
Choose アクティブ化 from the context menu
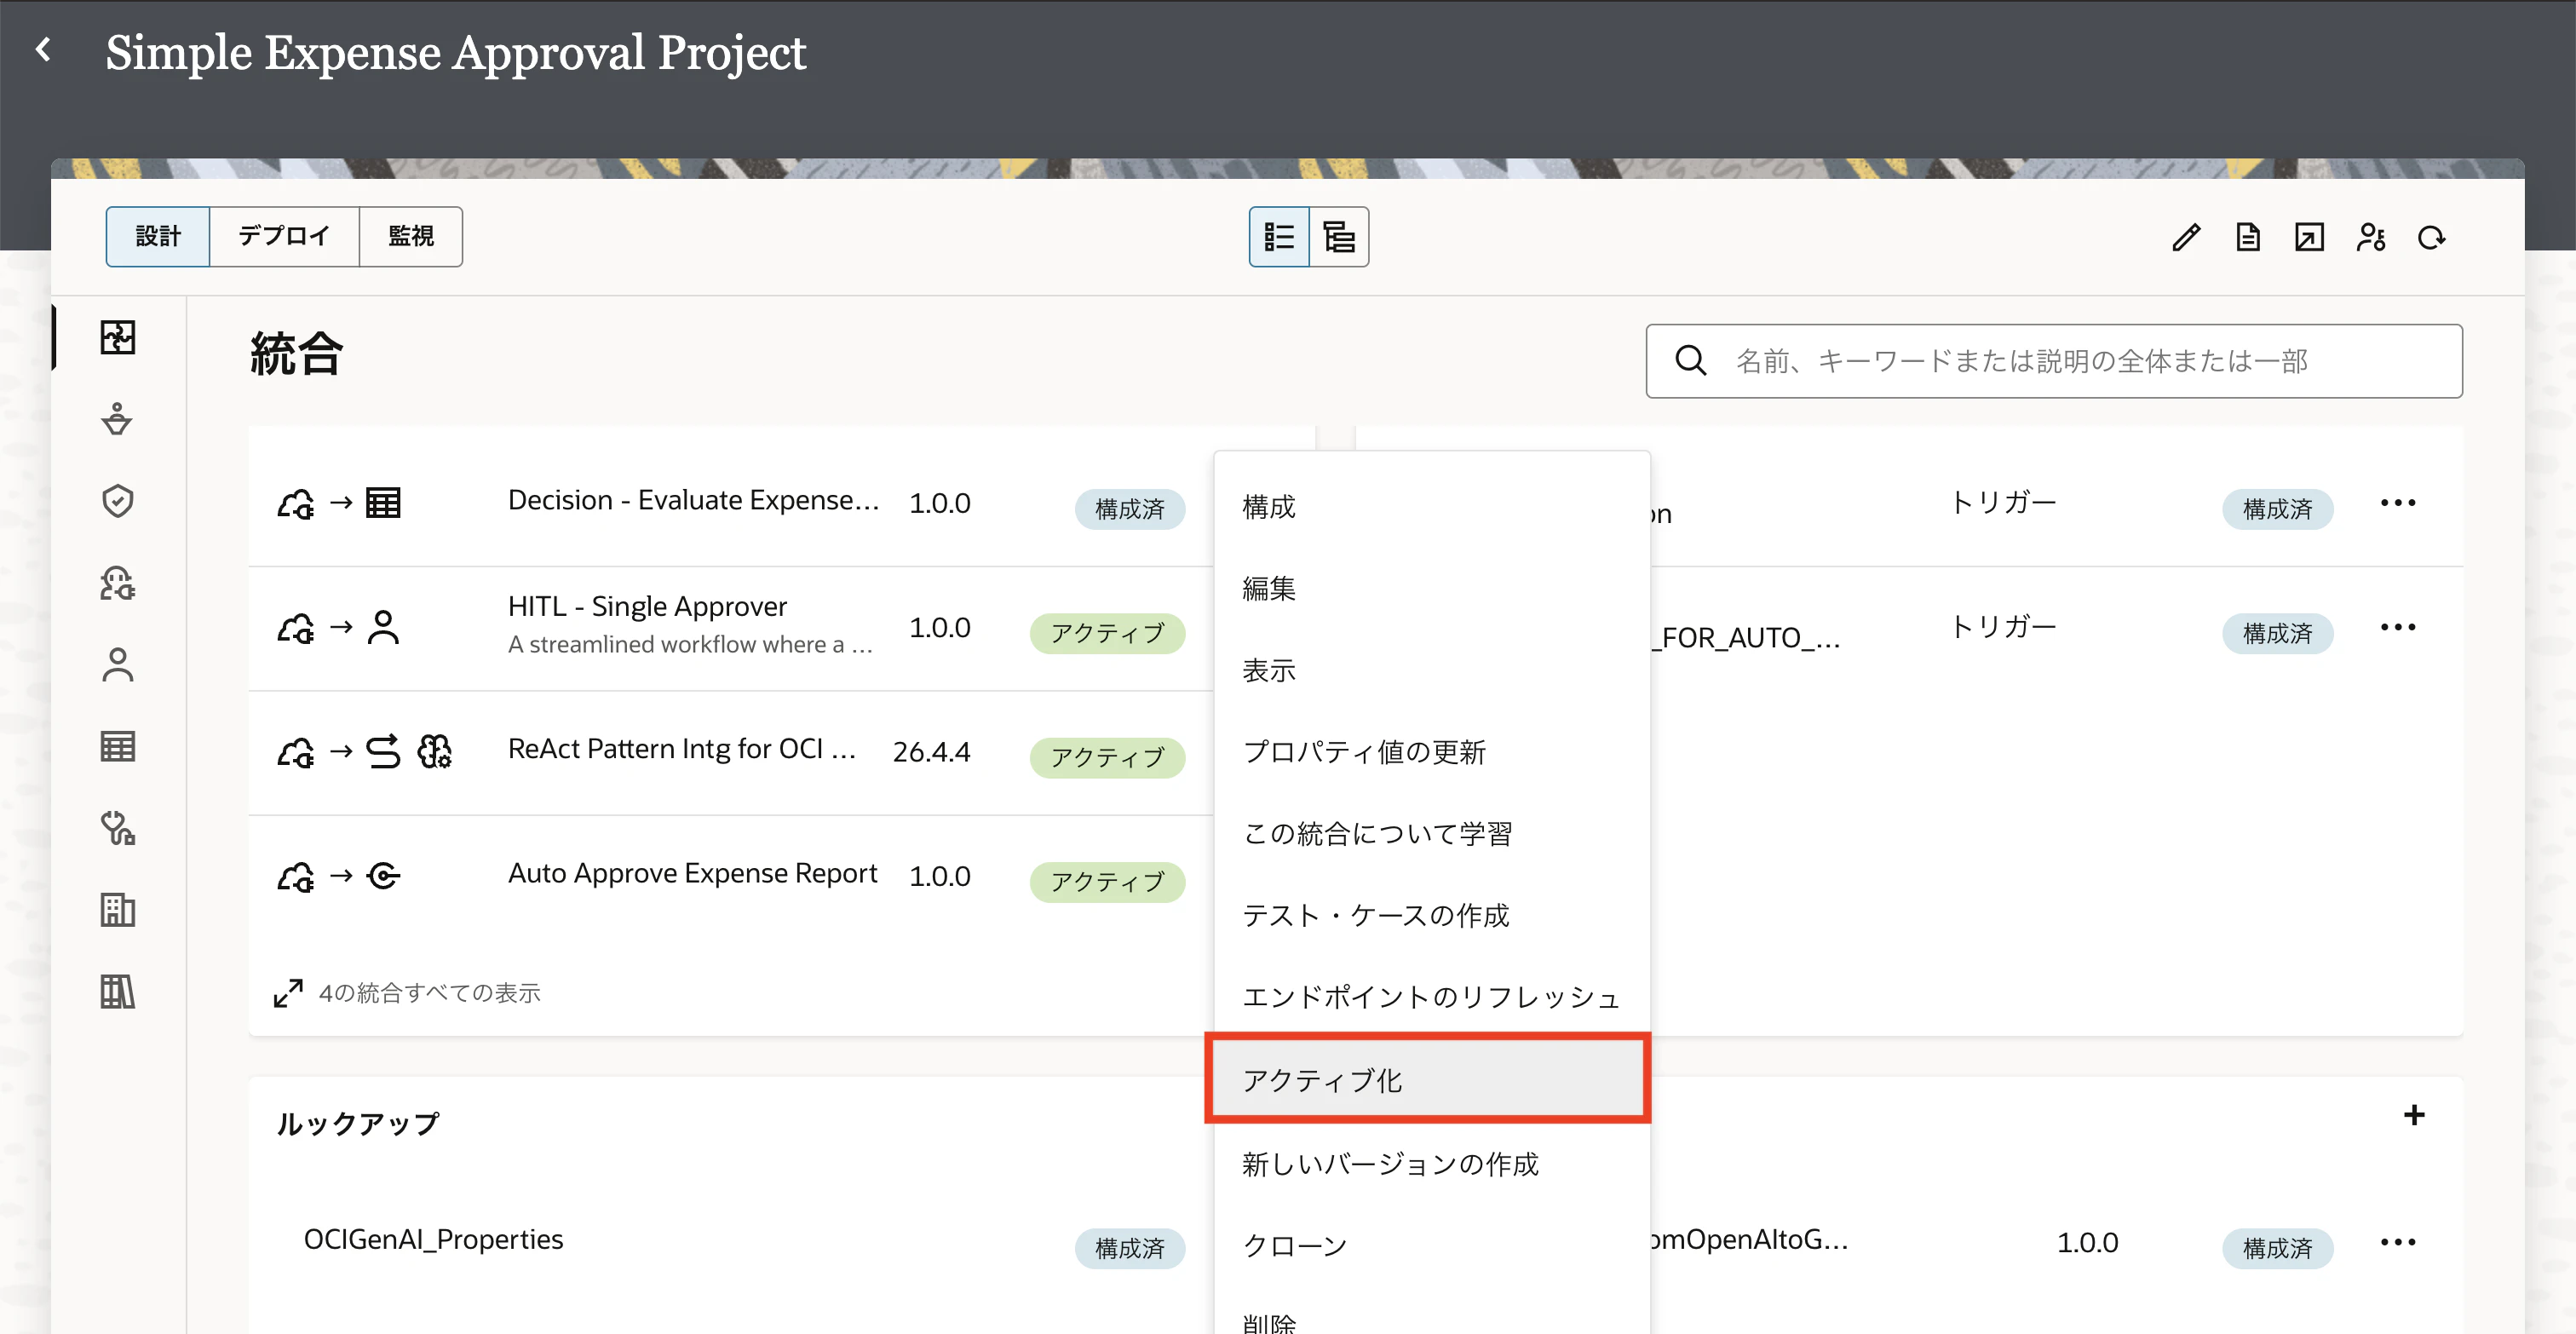[x=1429, y=1079]
